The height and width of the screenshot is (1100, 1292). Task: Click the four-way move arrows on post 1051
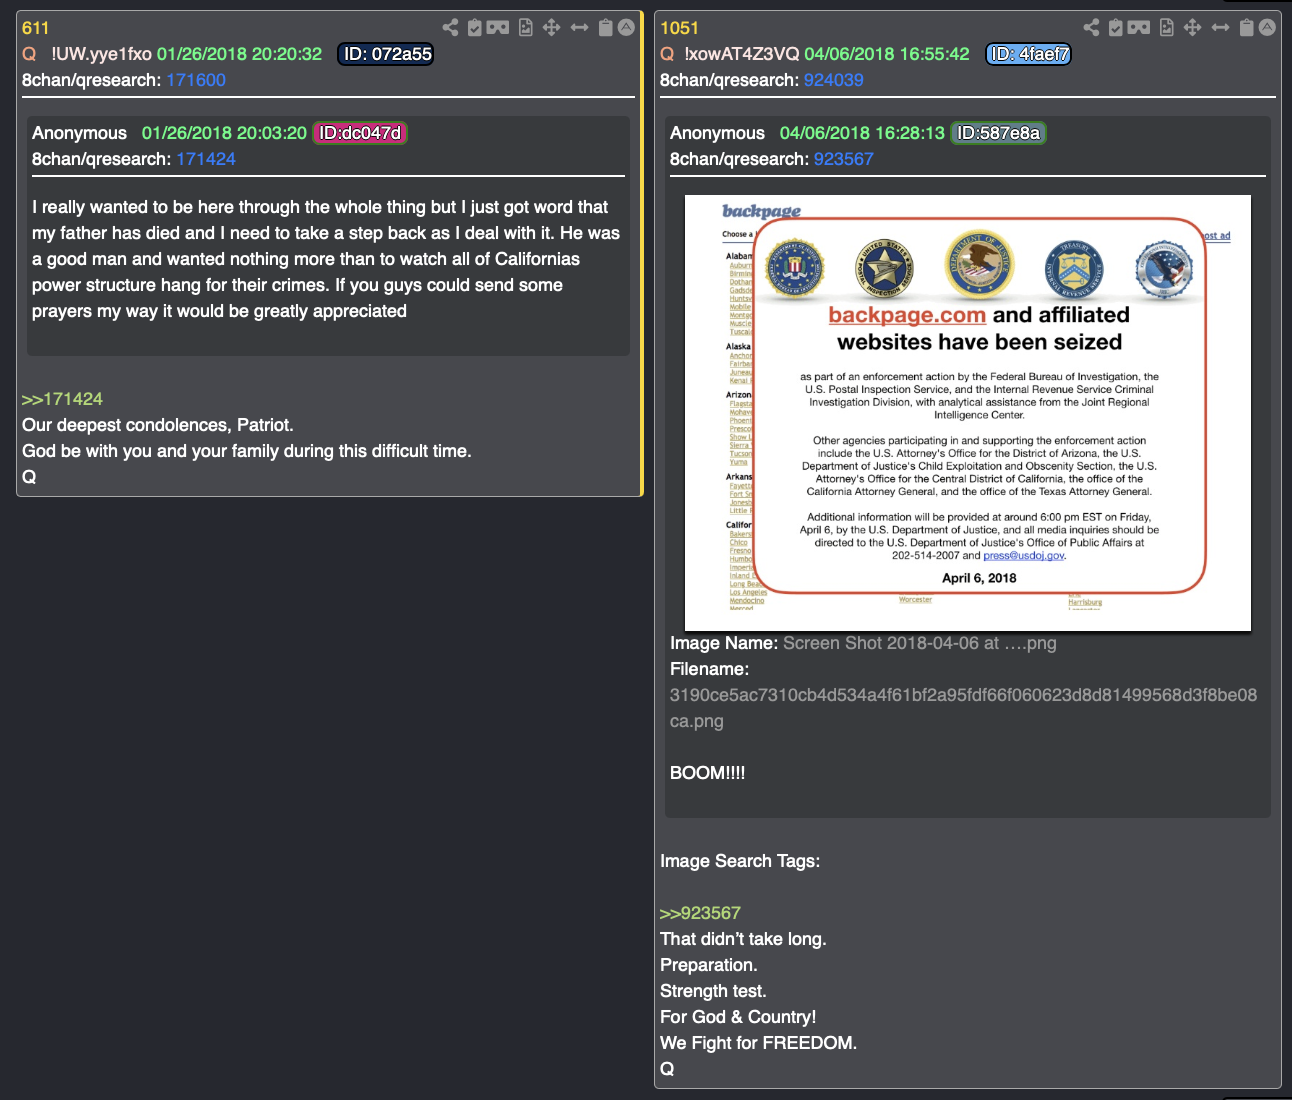[x=1192, y=27]
